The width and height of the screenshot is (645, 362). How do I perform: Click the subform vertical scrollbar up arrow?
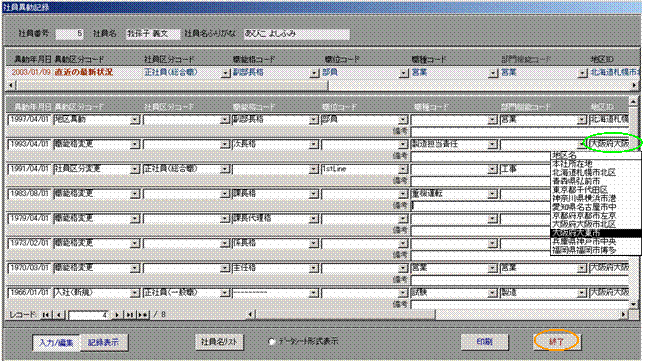(633, 101)
